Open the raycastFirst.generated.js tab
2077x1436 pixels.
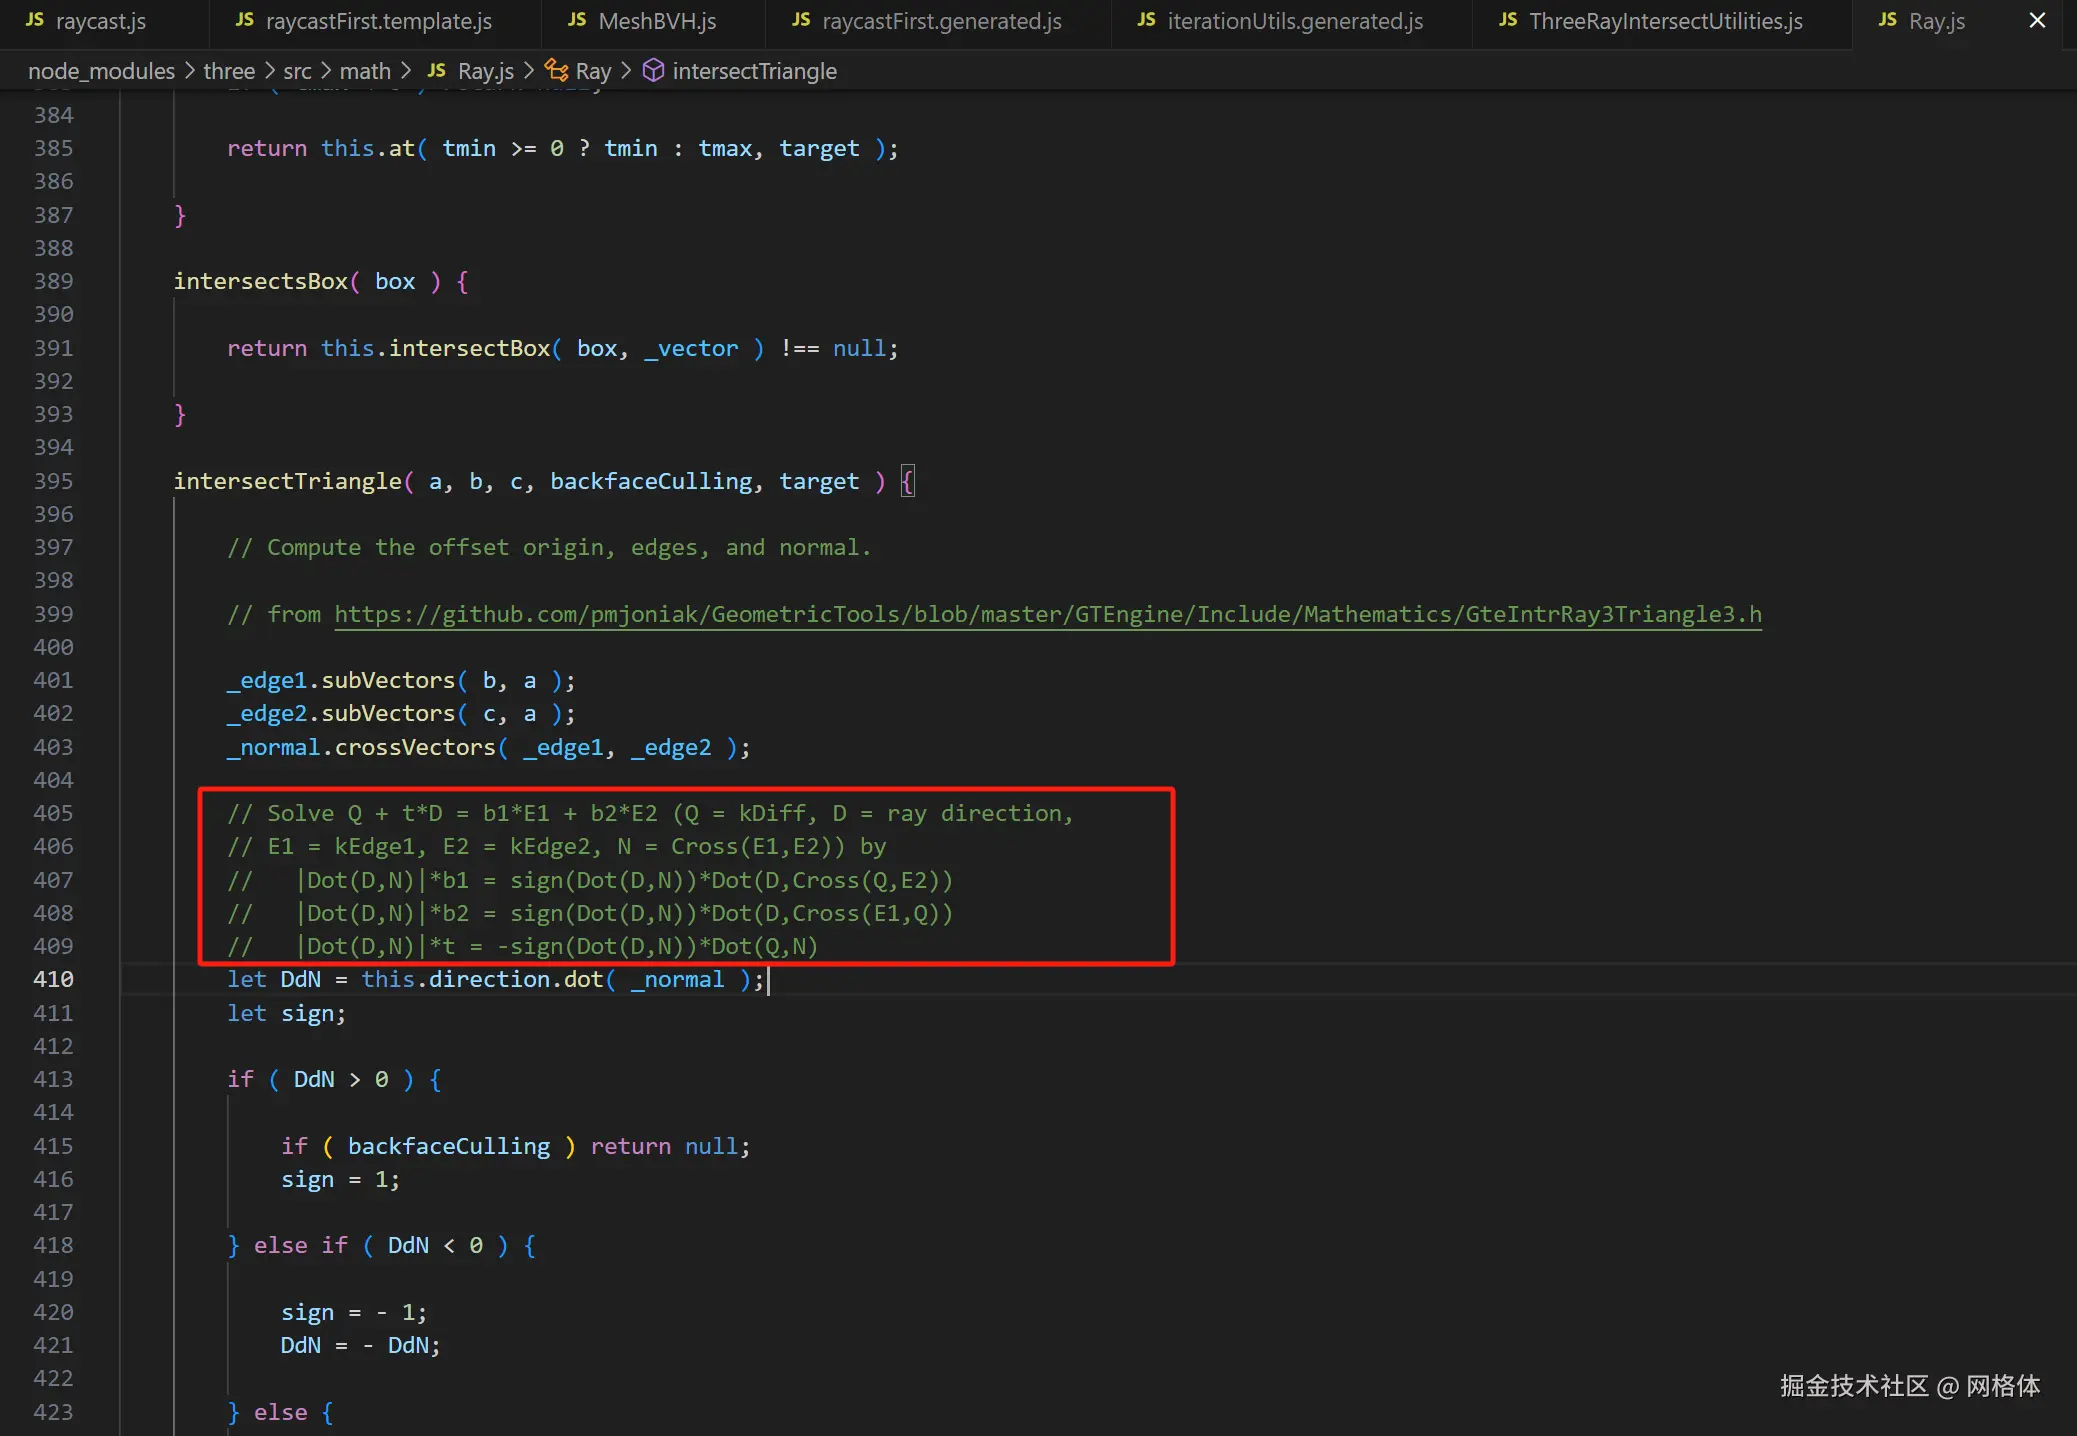click(941, 21)
